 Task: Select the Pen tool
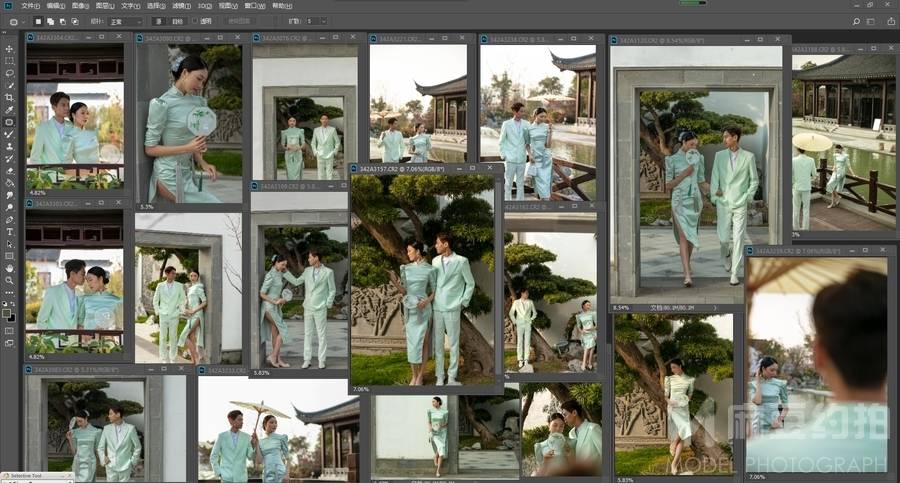9,219
